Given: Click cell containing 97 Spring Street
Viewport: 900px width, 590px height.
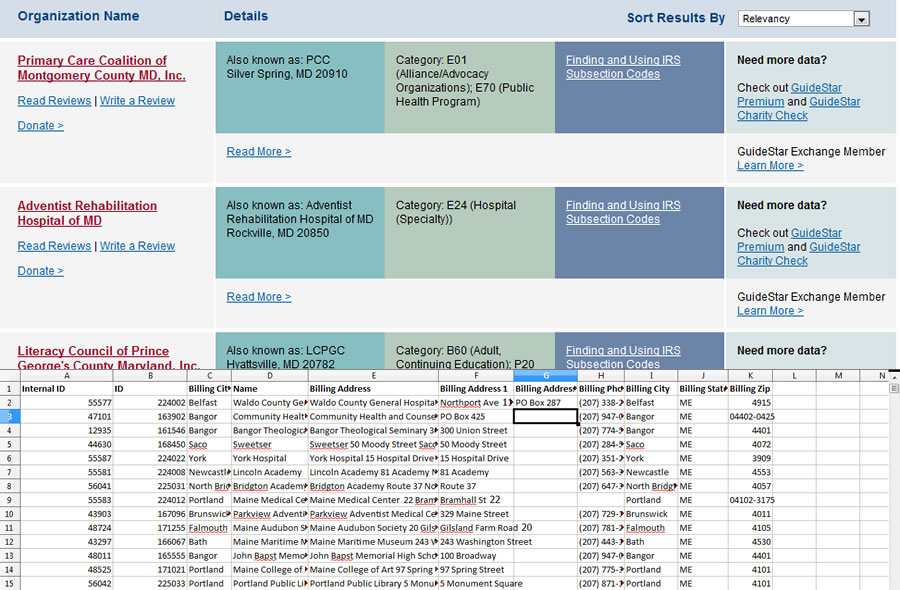Looking at the screenshot, I should coord(476,570).
